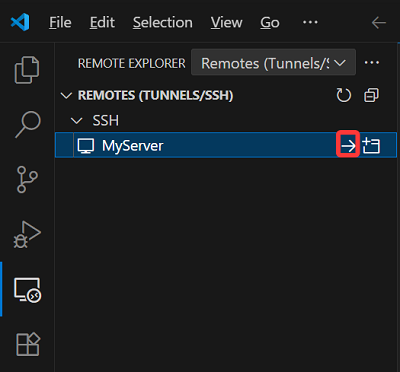This screenshot has width=400, height=372.
Task: Open the Run and Debug view
Action: pos(27,234)
